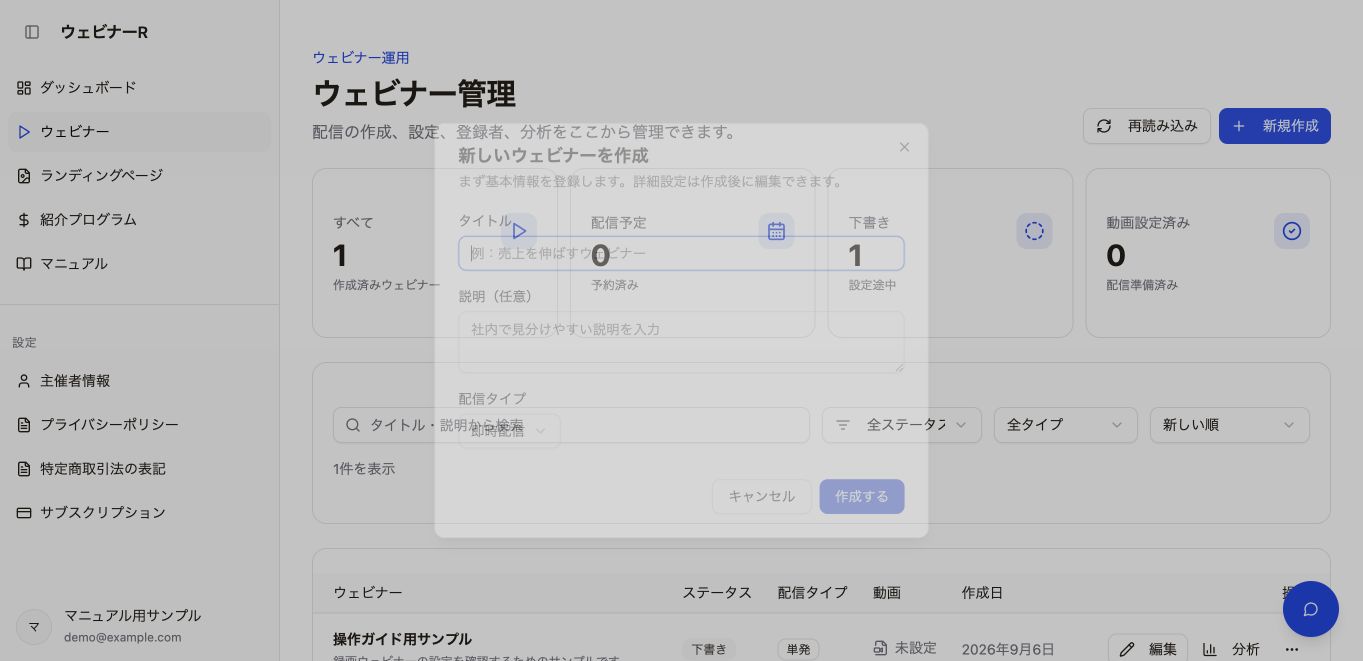Click the 単発 type badge
The height and width of the screenshot is (661, 1363).
click(x=798, y=649)
